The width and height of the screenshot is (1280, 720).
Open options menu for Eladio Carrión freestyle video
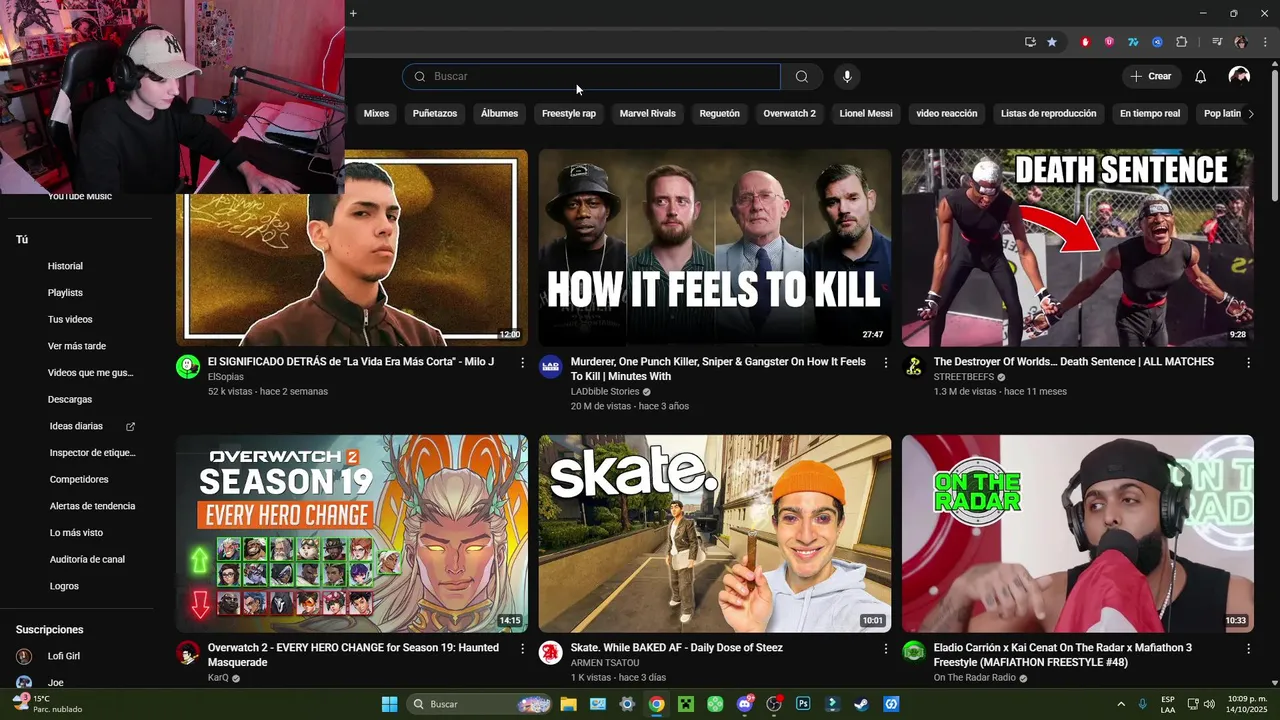click(x=1248, y=649)
